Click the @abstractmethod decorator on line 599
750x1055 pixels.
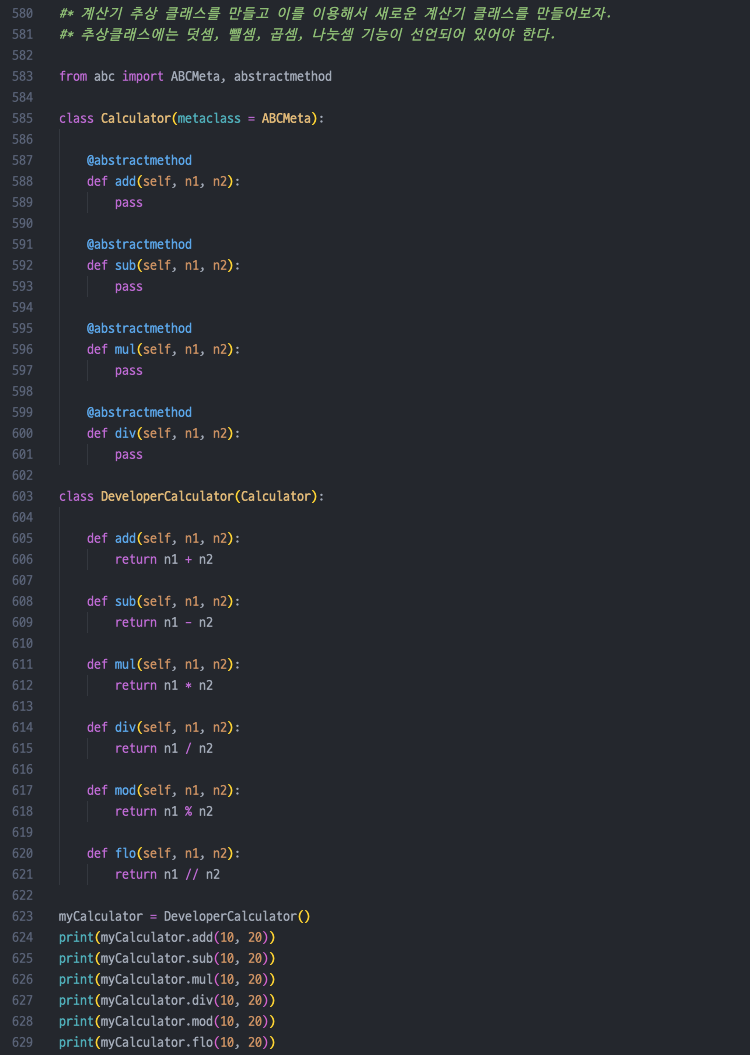(139, 412)
